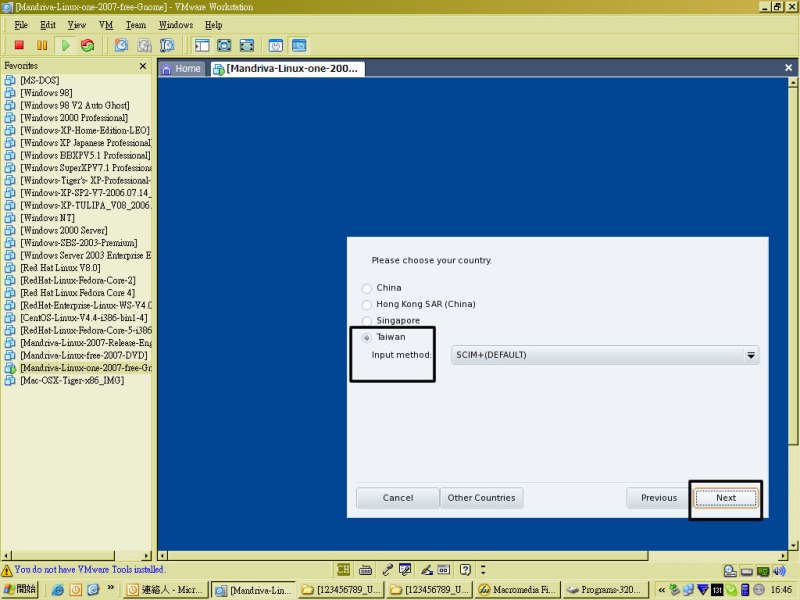Screen dimensions: 800x600
Task: Select [Mandriva-Linux-free-2007-DVD] in Favorites
Action: (x=84, y=356)
